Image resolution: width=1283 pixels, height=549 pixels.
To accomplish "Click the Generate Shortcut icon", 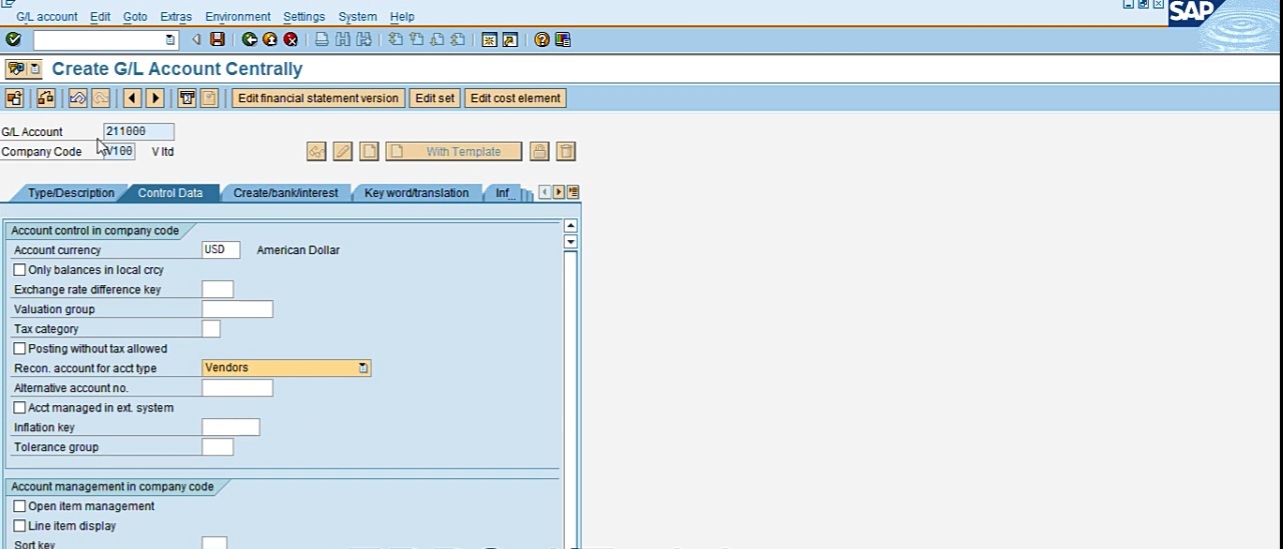I will (510, 40).
